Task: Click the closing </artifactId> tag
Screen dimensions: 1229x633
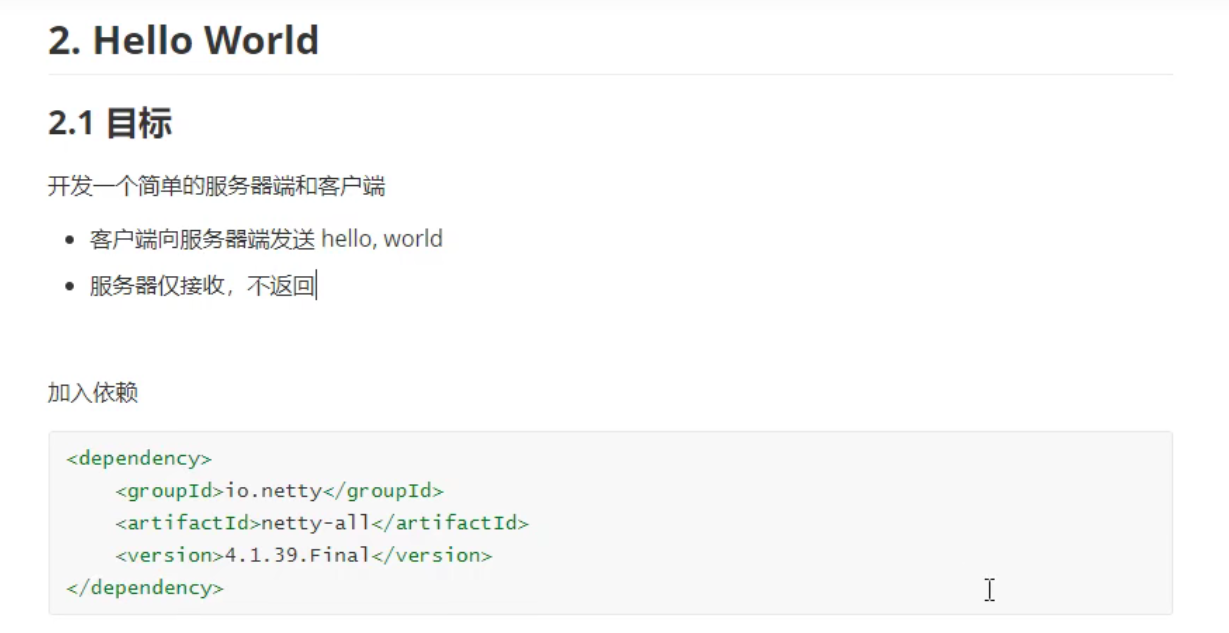Action: pos(449,523)
